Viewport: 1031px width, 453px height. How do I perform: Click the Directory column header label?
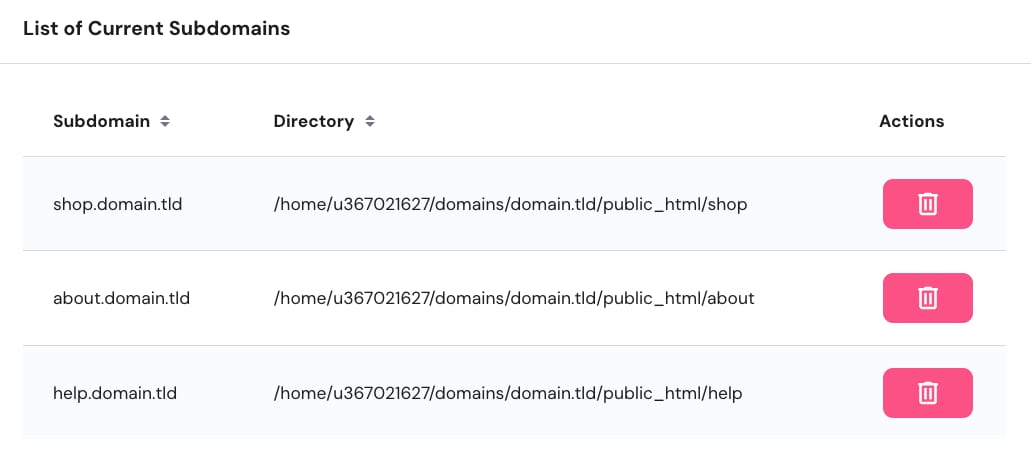313,121
